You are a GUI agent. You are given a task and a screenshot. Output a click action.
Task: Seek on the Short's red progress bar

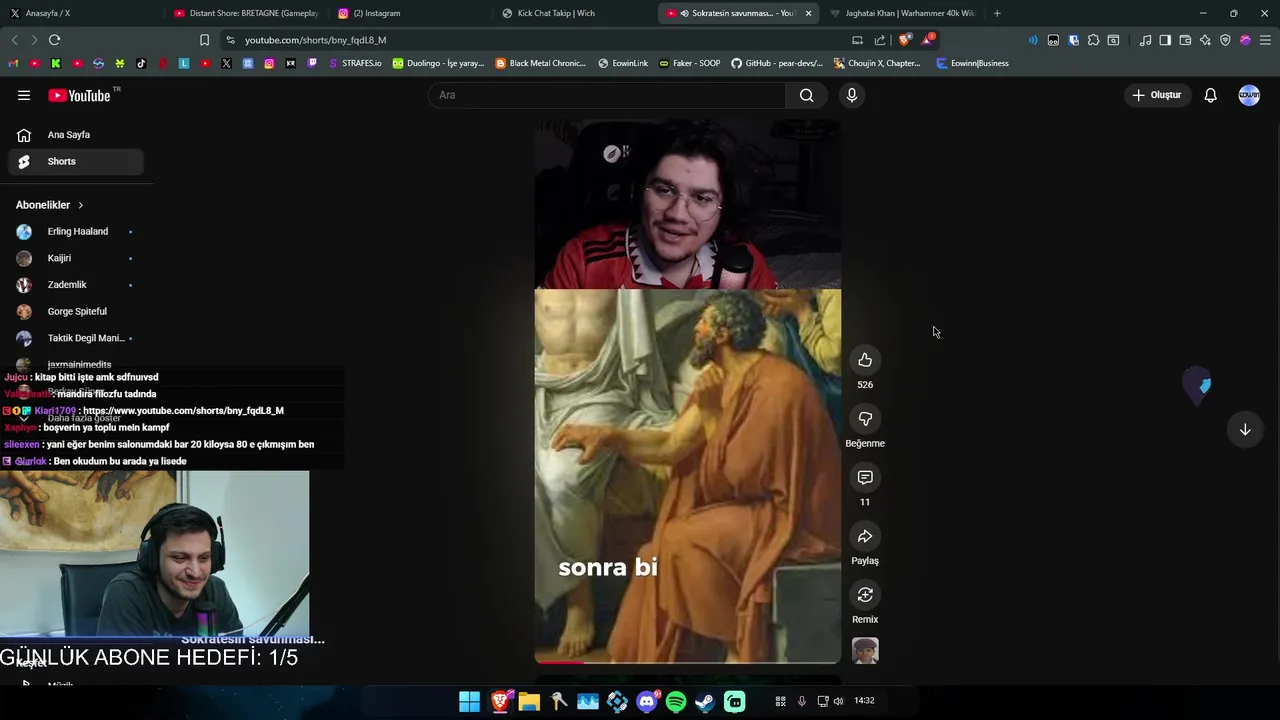(x=688, y=662)
